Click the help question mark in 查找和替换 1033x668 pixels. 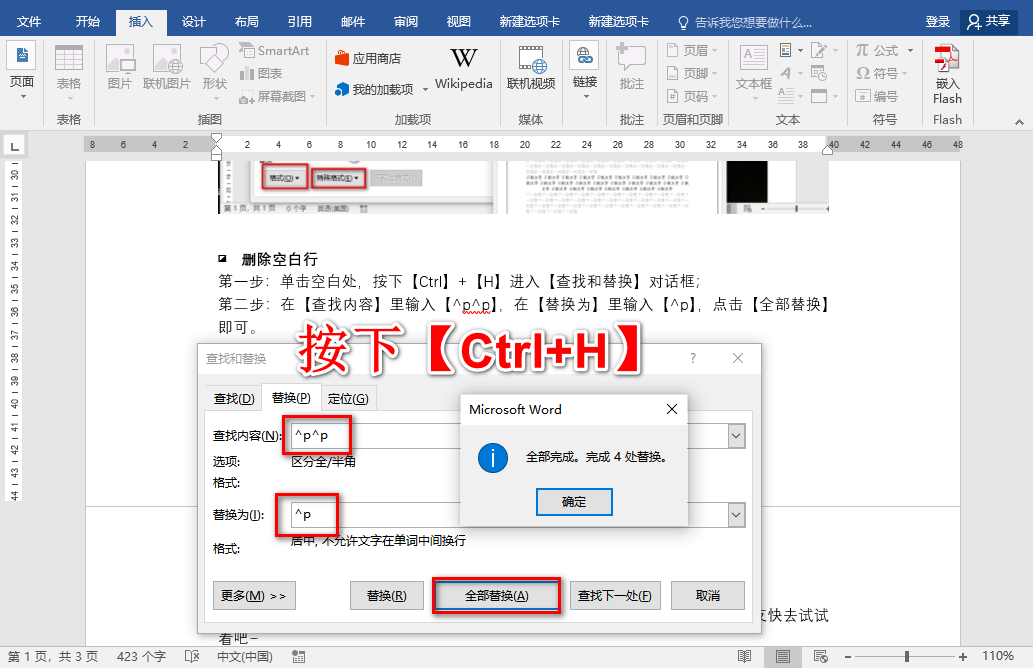coord(692,358)
